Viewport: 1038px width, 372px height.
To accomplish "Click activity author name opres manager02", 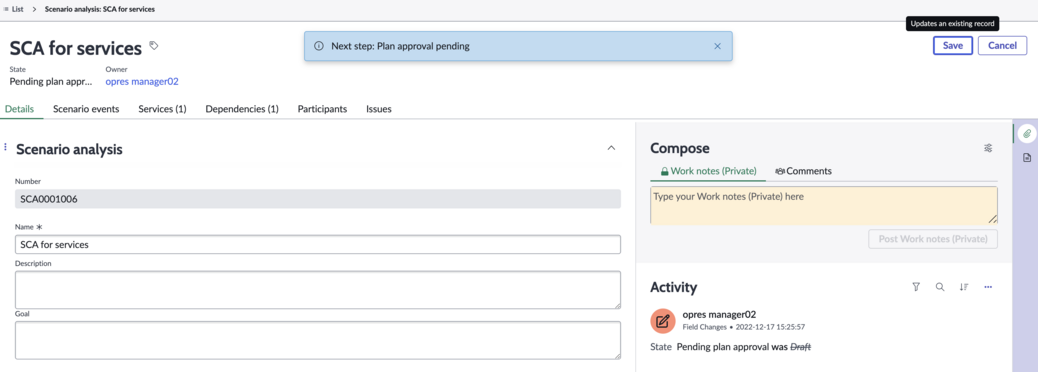I will click(719, 314).
